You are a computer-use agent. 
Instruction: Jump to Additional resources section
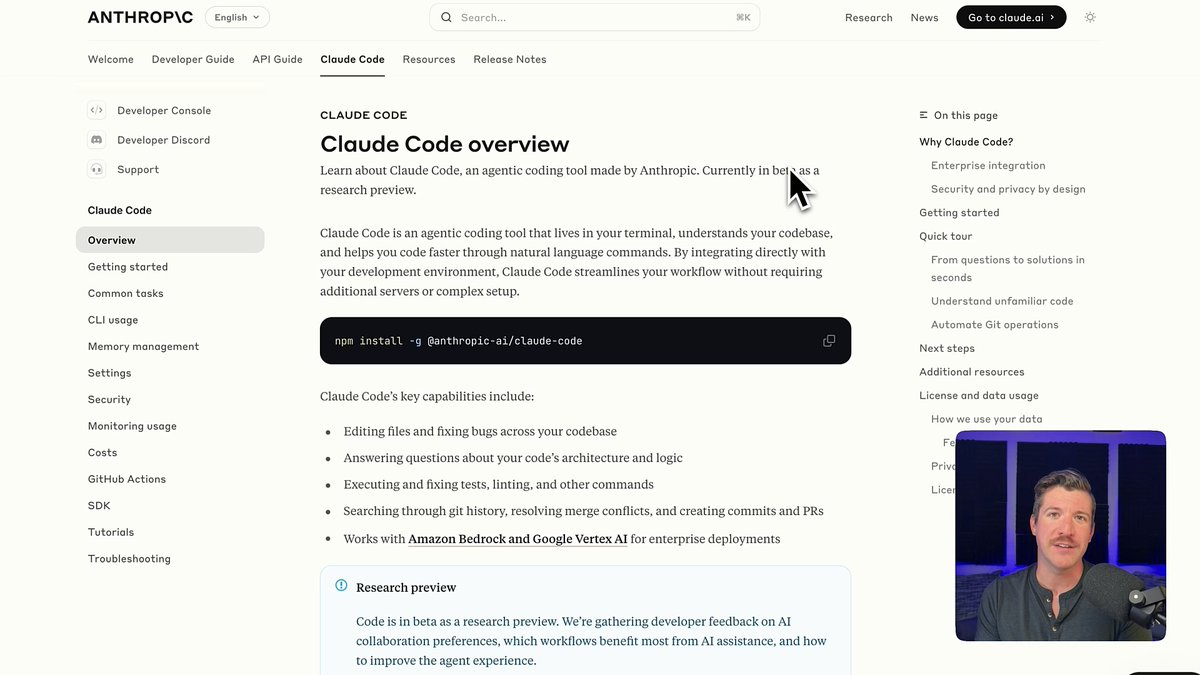[x=972, y=372]
